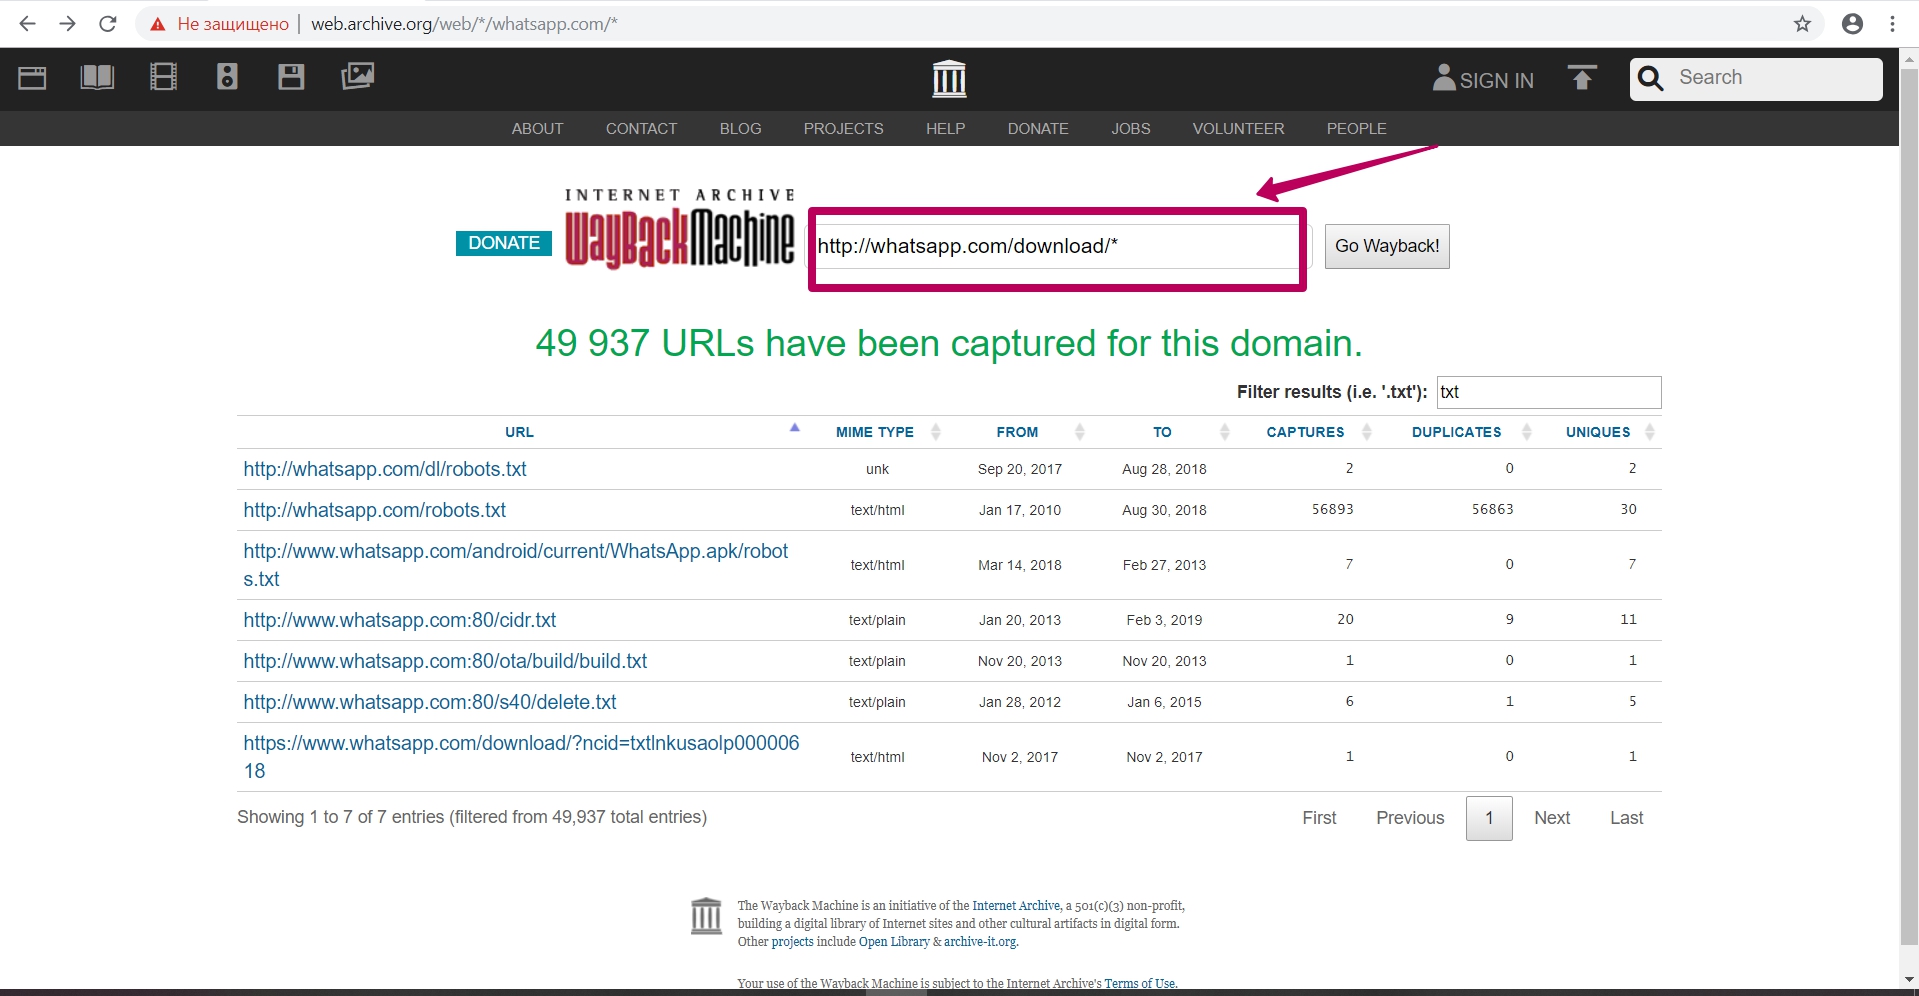Click the search magnifier icon
The height and width of the screenshot is (996, 1919).
pyautogui.click(x=1651, y=79)
